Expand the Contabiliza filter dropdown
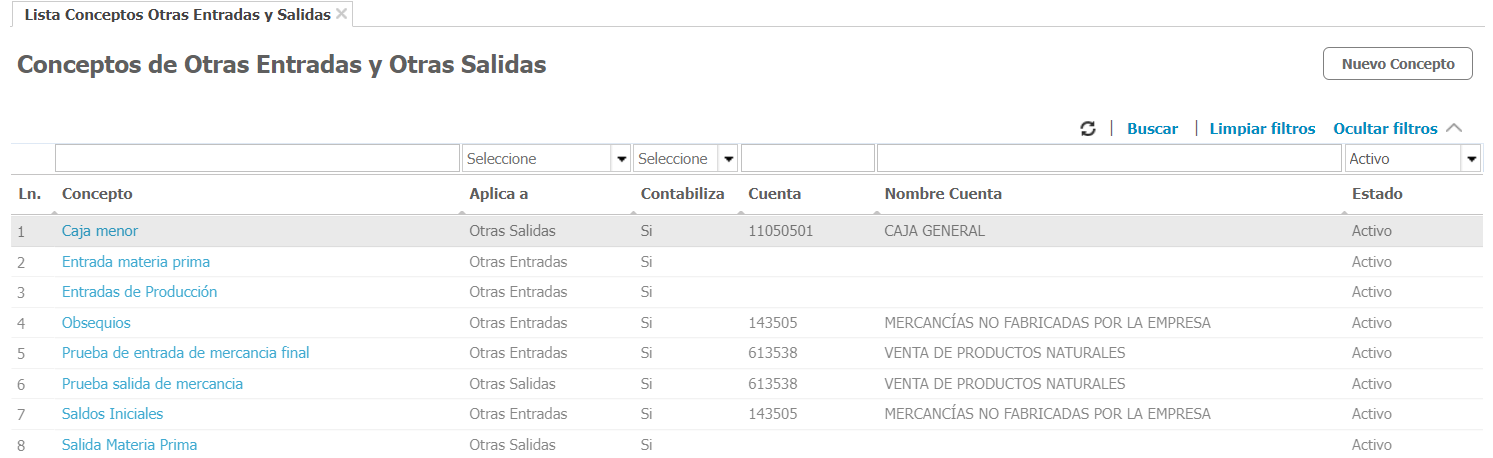 729,159
